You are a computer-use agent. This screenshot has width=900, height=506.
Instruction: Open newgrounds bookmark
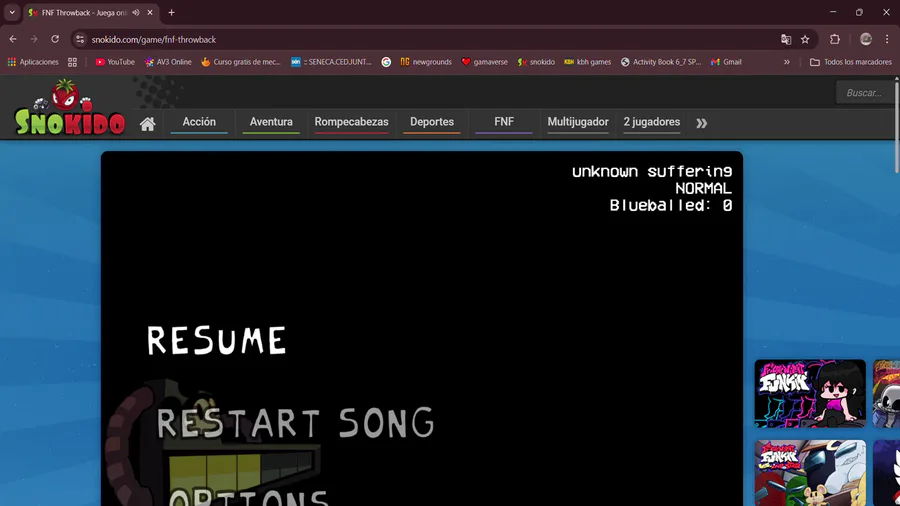click(x=426, y=62)
